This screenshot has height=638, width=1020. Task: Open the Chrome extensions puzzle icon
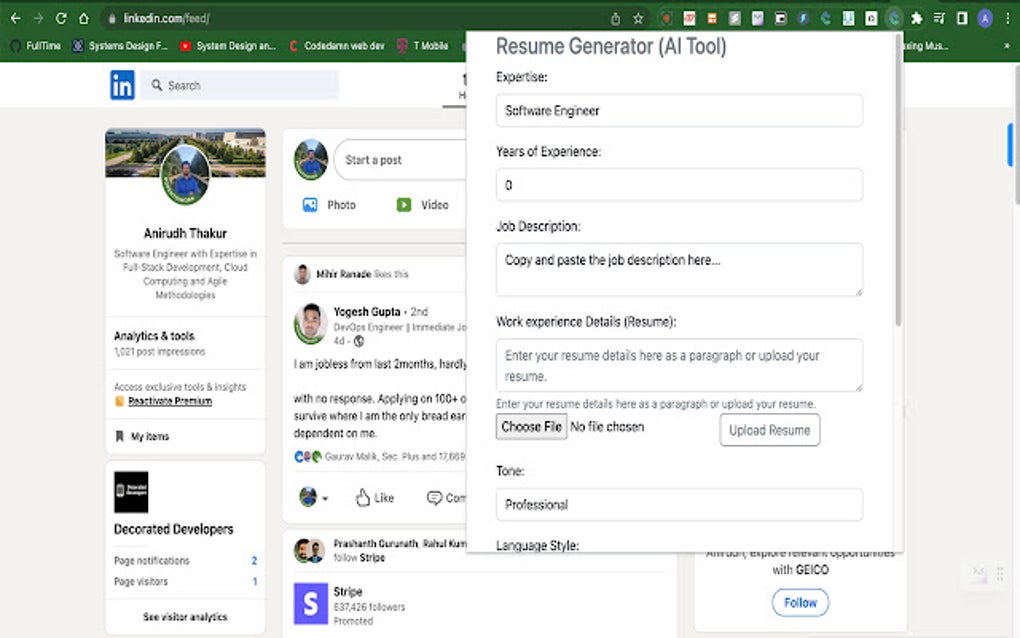pyautogui.click(x=916, y=18)
